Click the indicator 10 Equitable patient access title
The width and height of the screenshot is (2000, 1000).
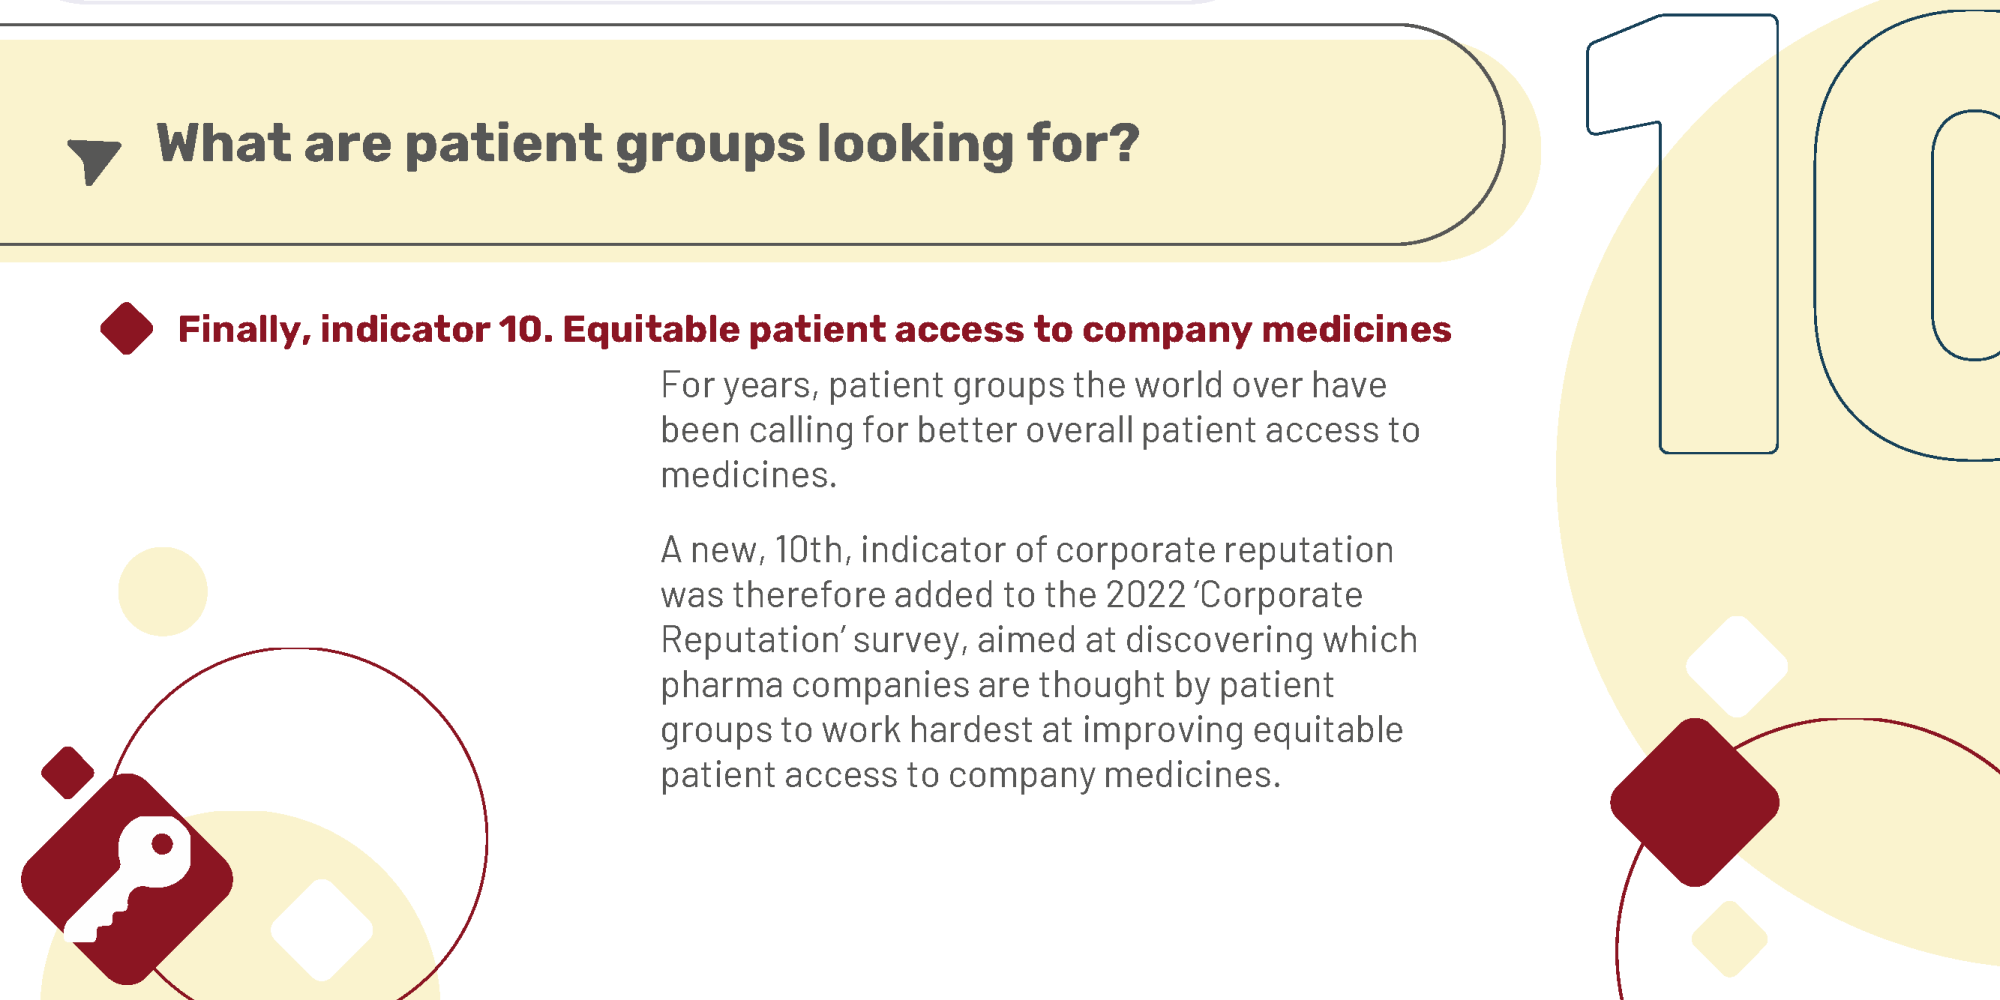pyautogui.click(x=814, y=329)
